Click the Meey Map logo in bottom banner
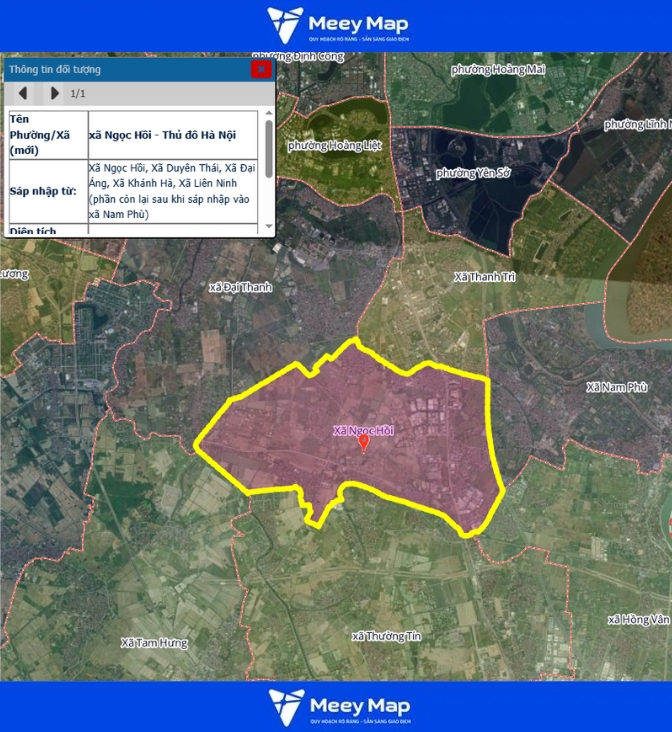Viewport: 672px width, 732px height. (x=337, y=706)
